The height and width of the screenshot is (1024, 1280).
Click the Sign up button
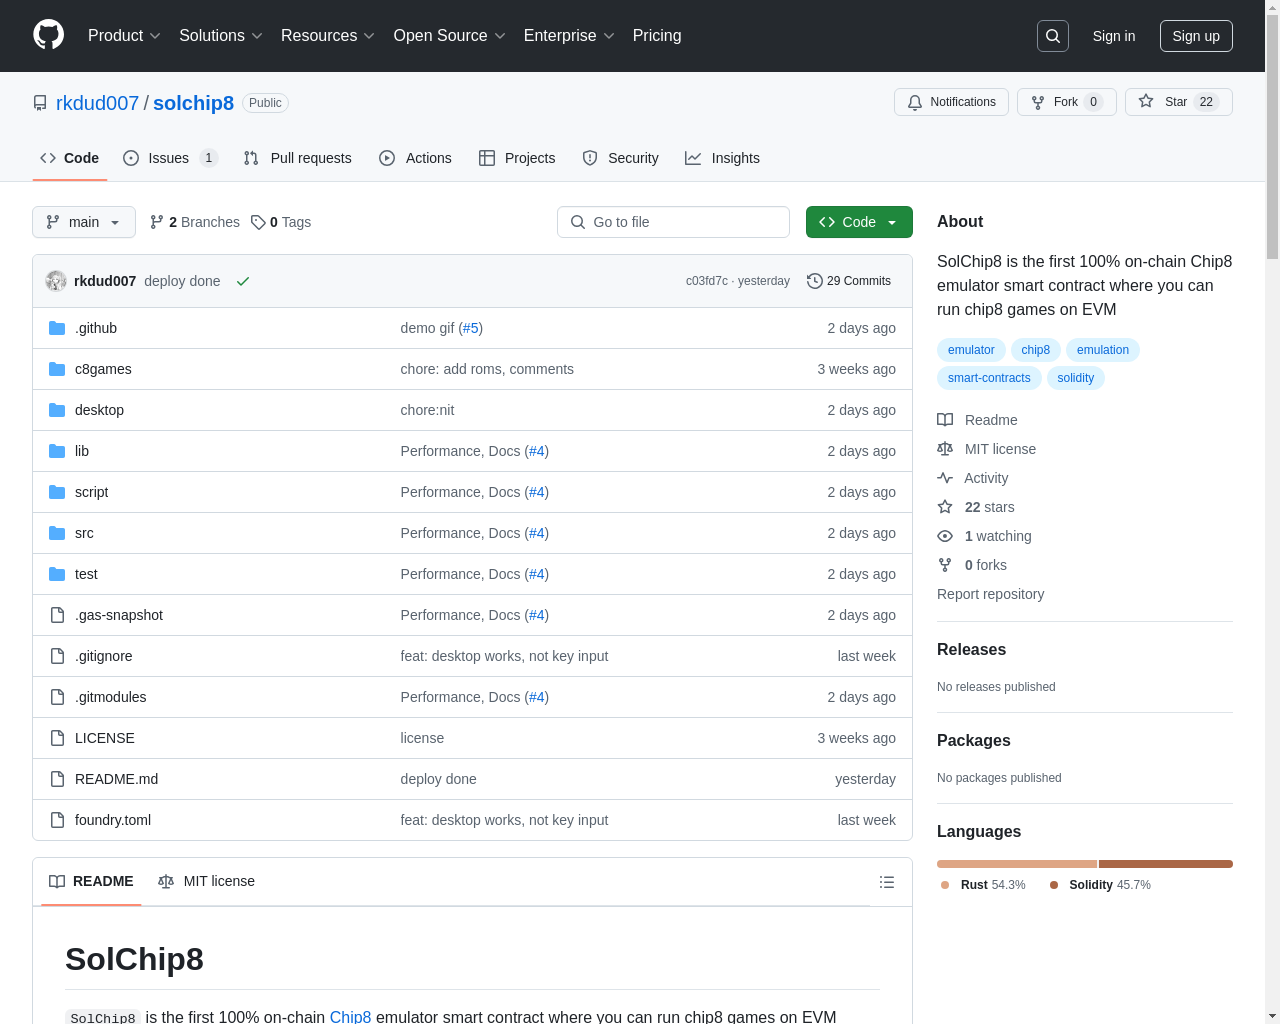click(x=1196, y=36)
